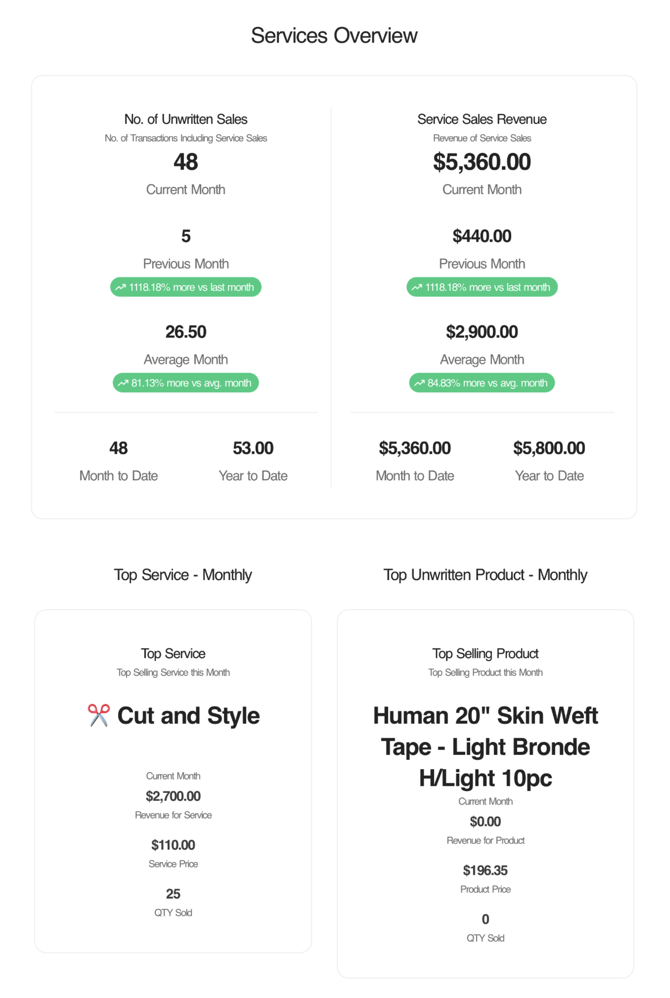The height and width of the screenshot is (998, 670).
Task: Click trend arrow icon in 84.83% avg. month badge
Action: click(x=420, y=383)
